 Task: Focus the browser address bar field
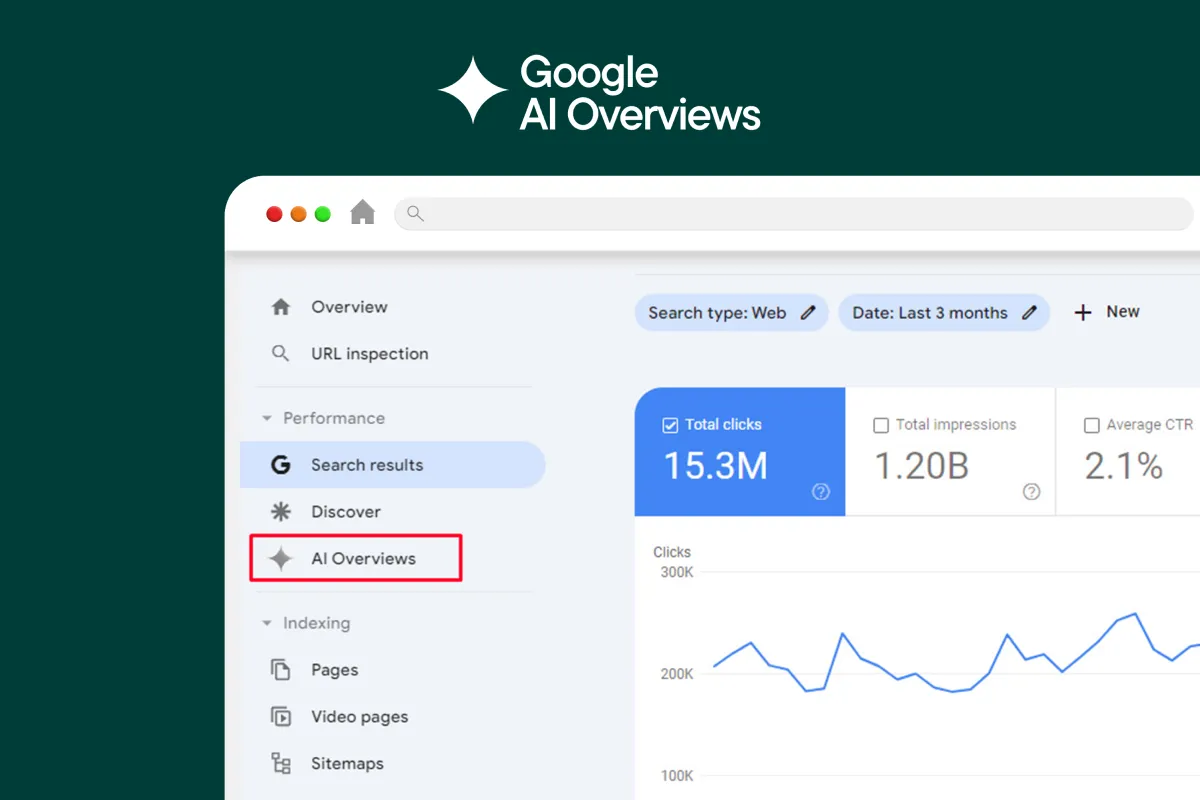794,213
